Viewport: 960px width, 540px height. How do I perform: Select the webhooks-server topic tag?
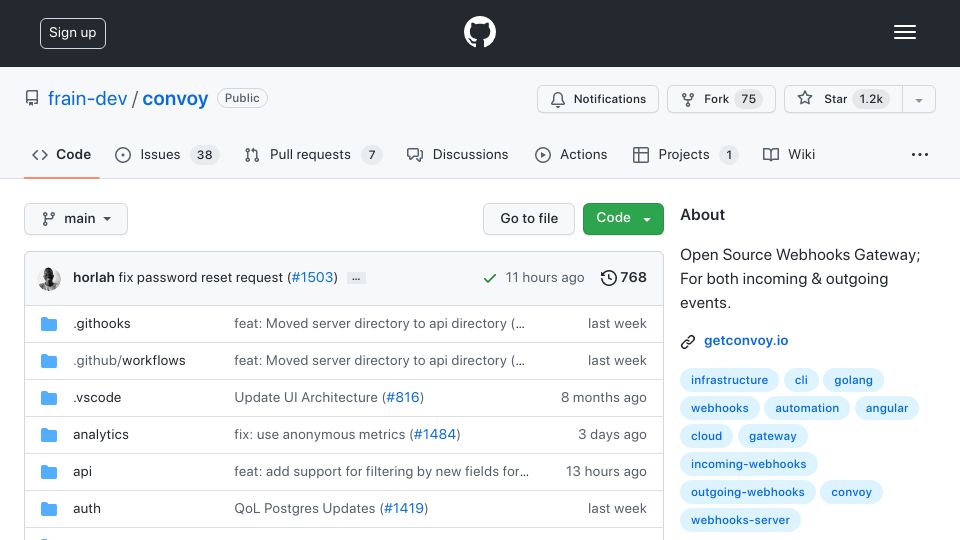[x=740, y=520]
